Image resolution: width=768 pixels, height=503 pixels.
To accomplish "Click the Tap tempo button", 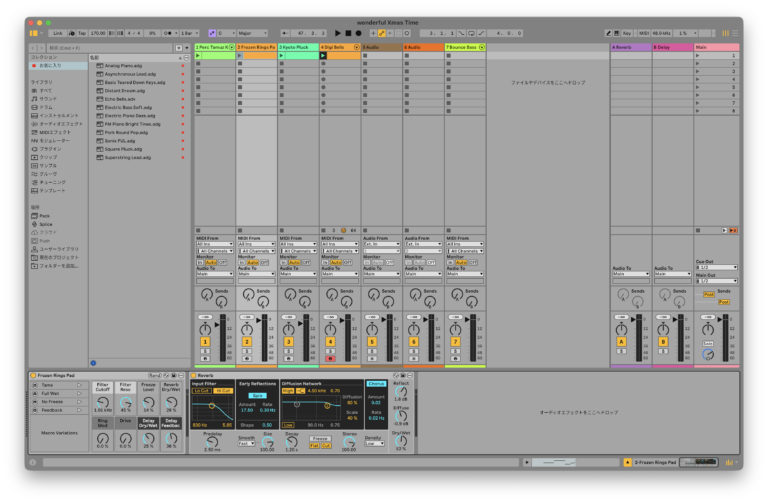I will [x=82, y=33].
